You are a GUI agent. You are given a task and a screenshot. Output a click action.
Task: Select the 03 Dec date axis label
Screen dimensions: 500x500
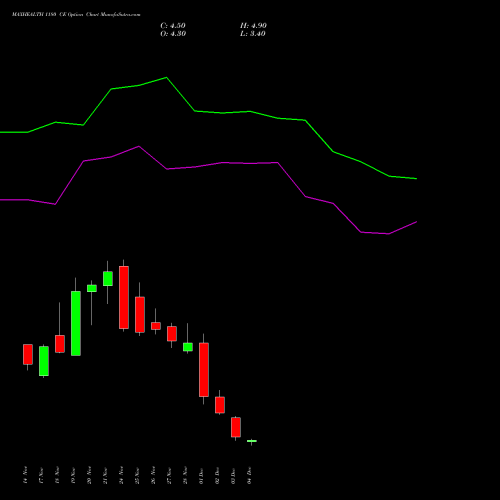click(233, 475)
